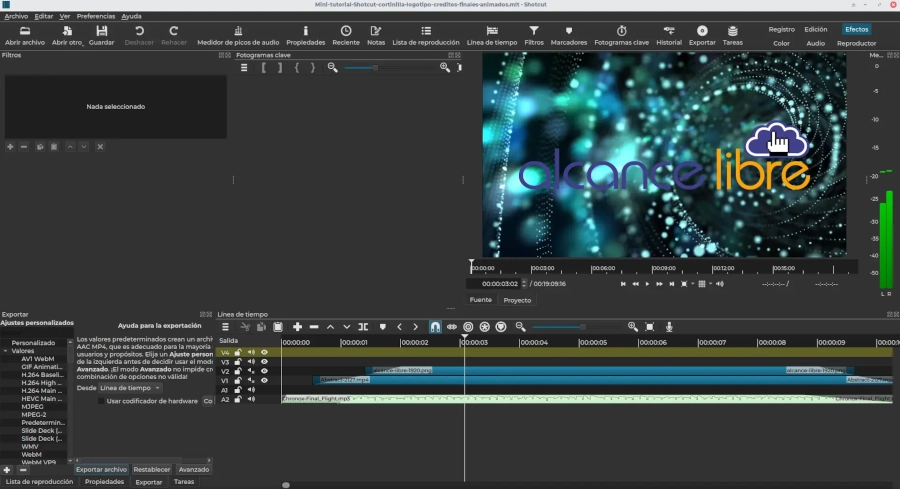The image size is (900, 489).
Task: Toggle ripple all tracks asterisk button
Action: click(x=484, y=327)
